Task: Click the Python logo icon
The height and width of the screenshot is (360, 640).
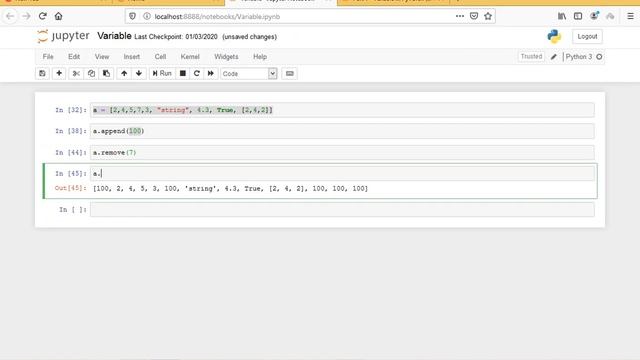Action: (554, 36)
